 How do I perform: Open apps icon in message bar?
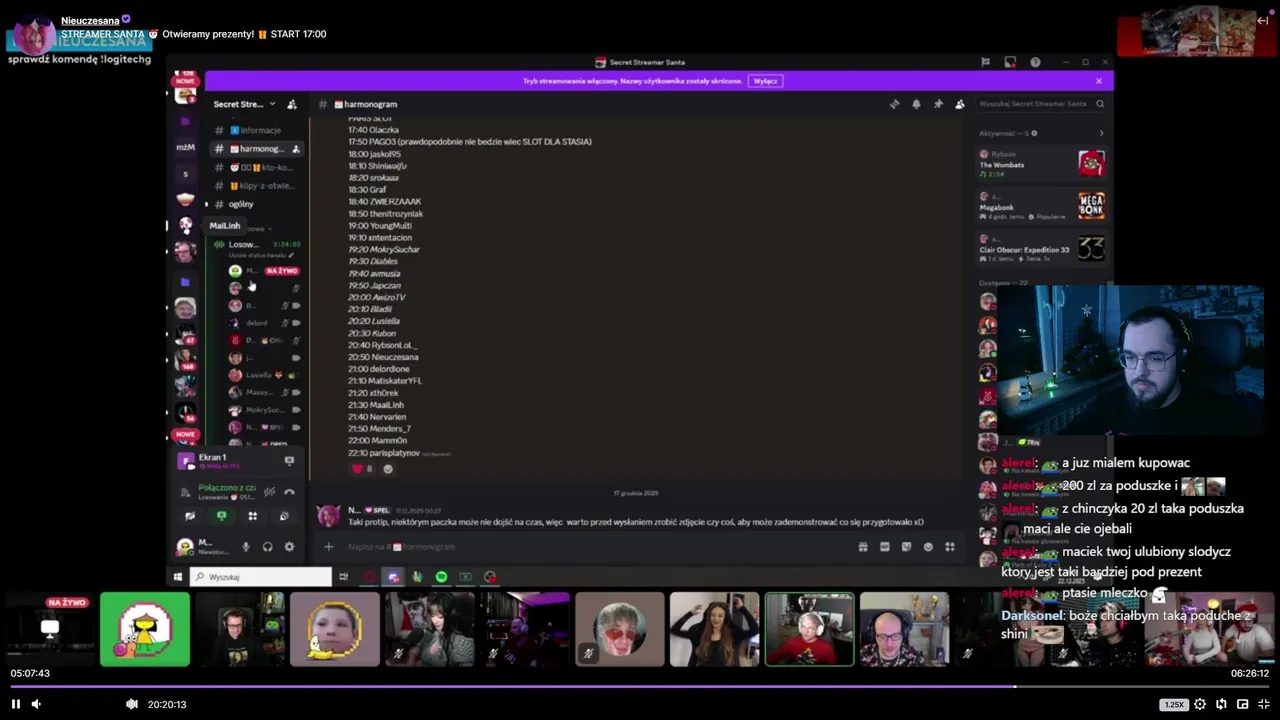click(950, 546)
